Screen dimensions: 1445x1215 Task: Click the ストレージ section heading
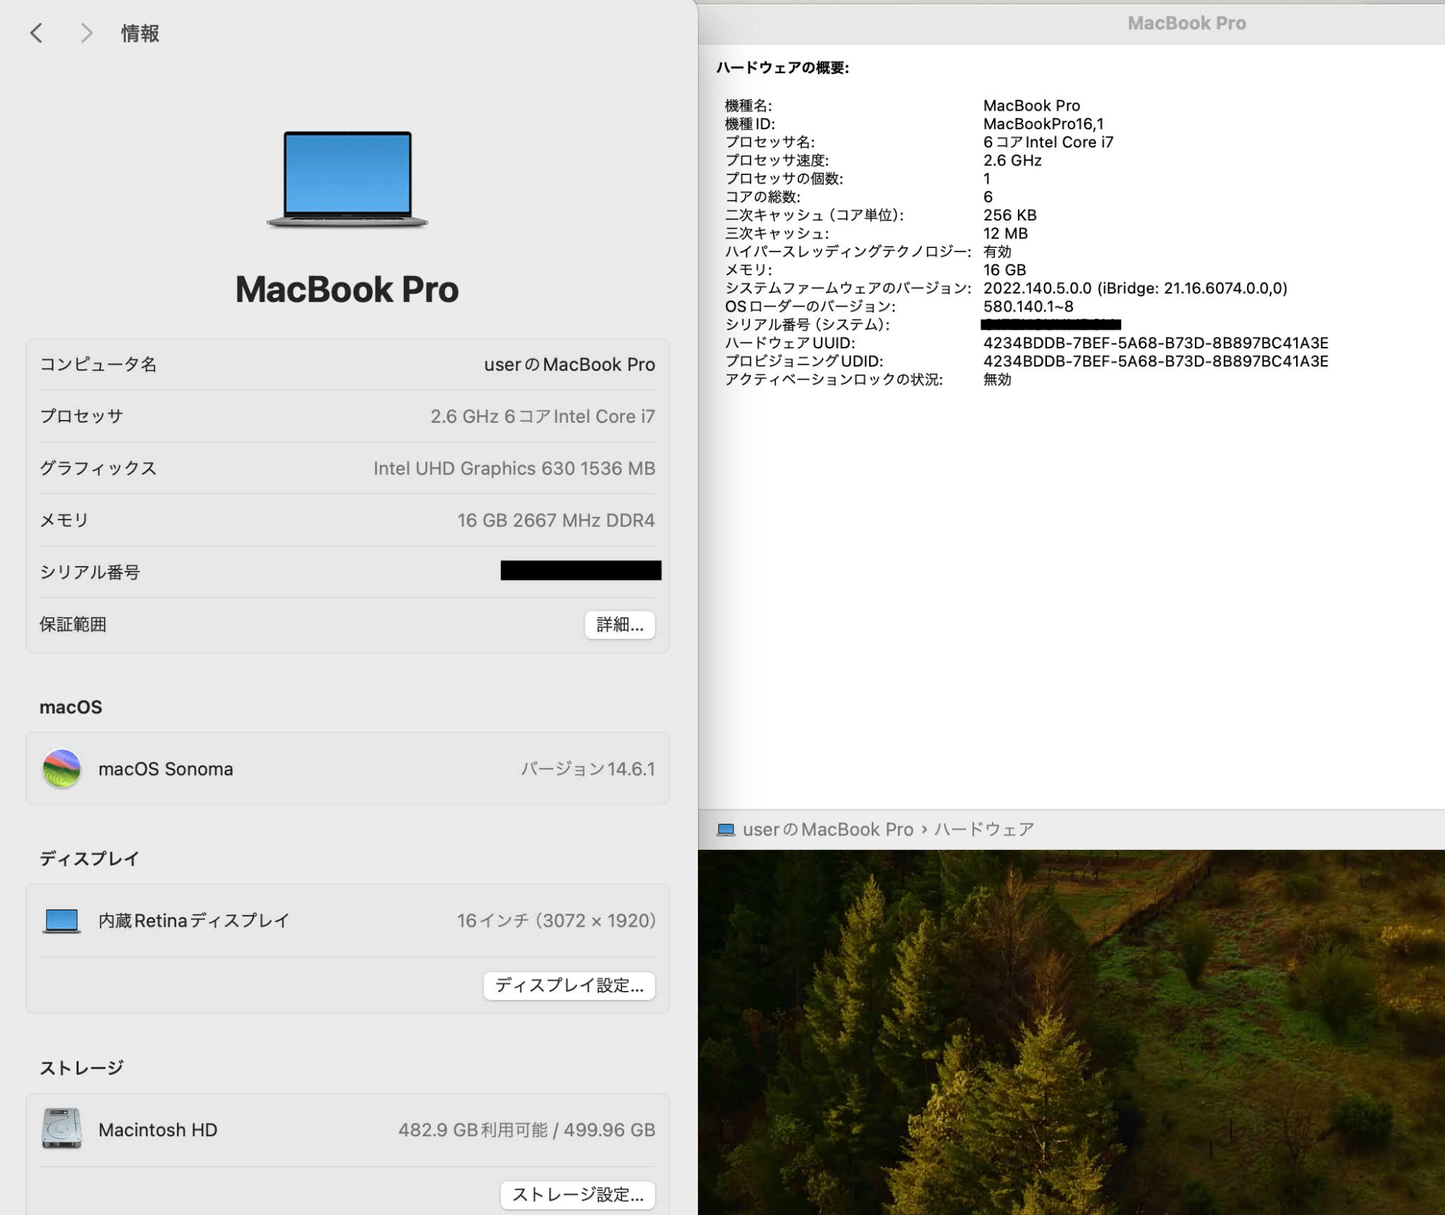click(x=81, y=1068)
